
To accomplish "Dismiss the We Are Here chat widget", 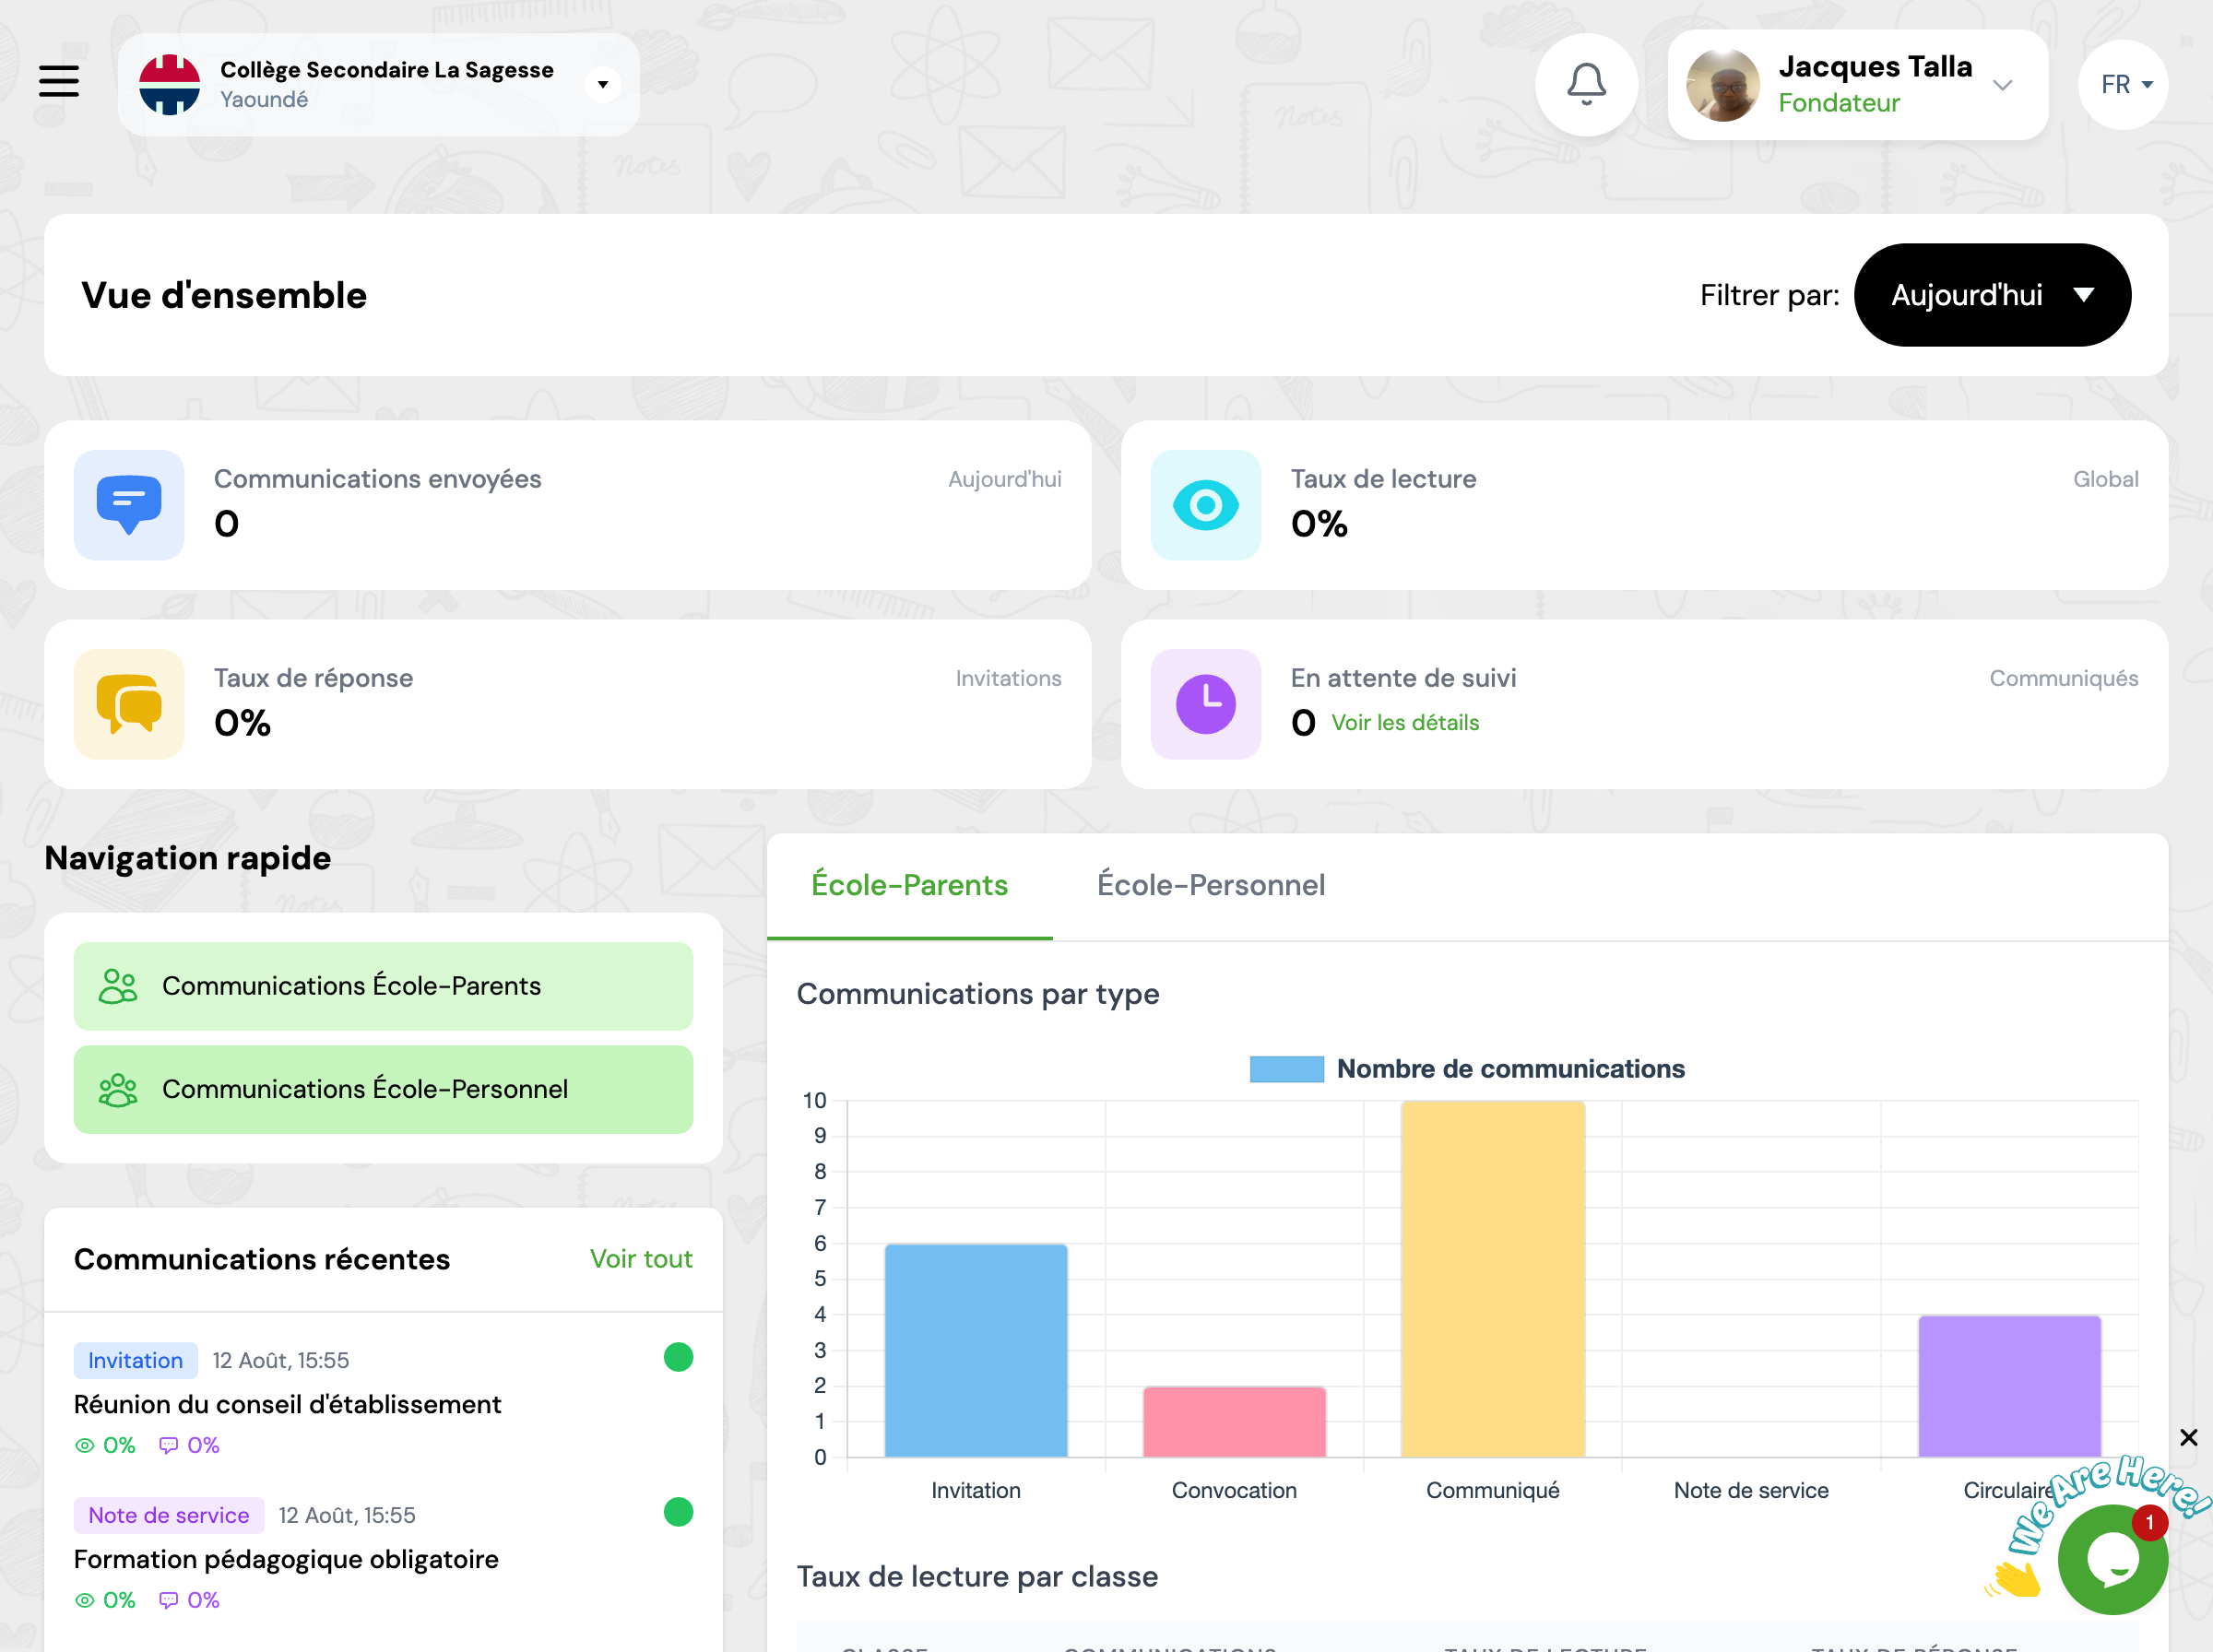I will coord(2188,1437).
